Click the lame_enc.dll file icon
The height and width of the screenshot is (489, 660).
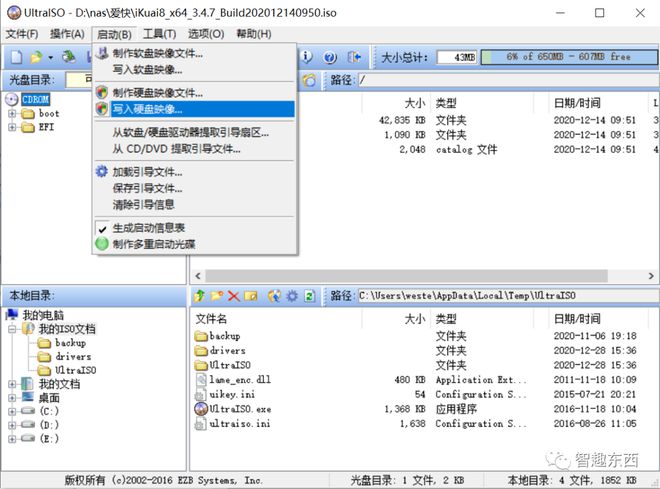[x=201, y=380]
